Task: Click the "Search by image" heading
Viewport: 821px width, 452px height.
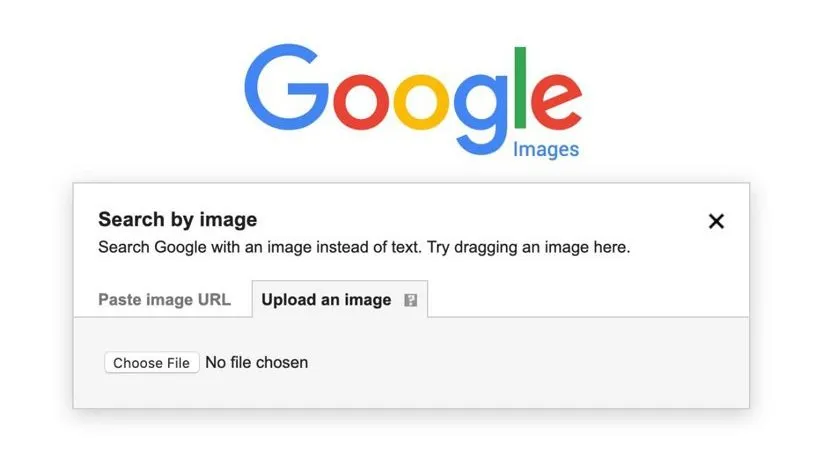Action: pos(177,220)
